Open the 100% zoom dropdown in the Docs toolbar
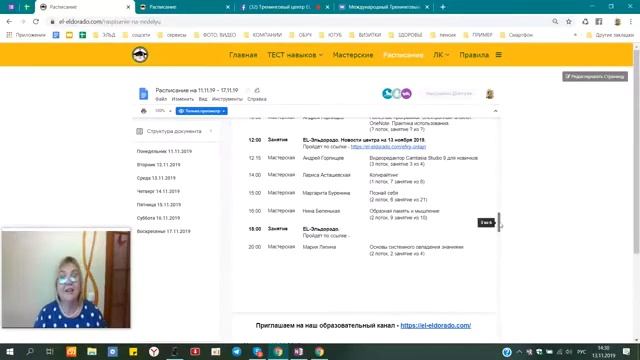 coord(163,111)
